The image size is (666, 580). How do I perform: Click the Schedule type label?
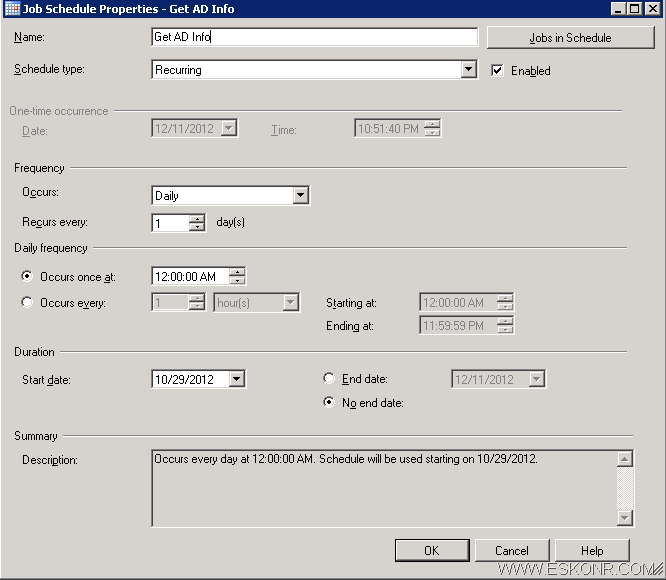(49, 69)
